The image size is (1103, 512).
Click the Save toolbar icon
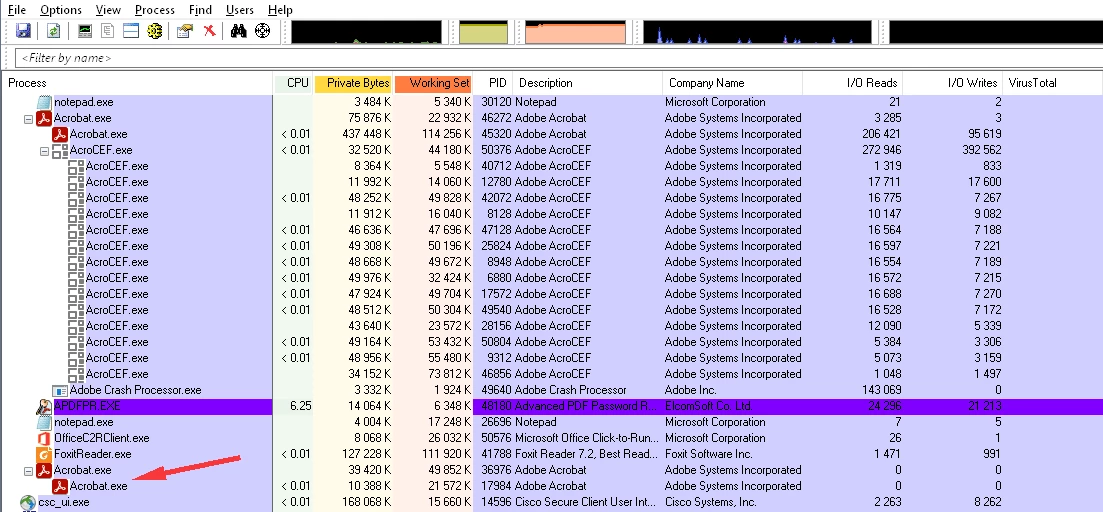[23, 31]
